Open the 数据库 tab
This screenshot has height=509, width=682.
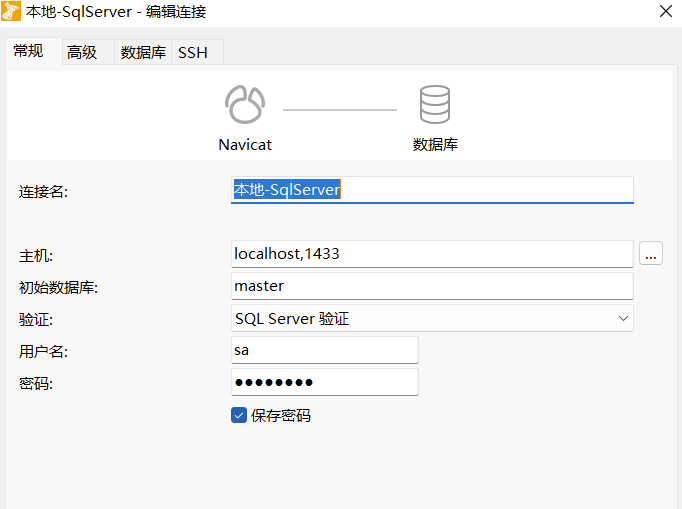[x=143, y=52]
